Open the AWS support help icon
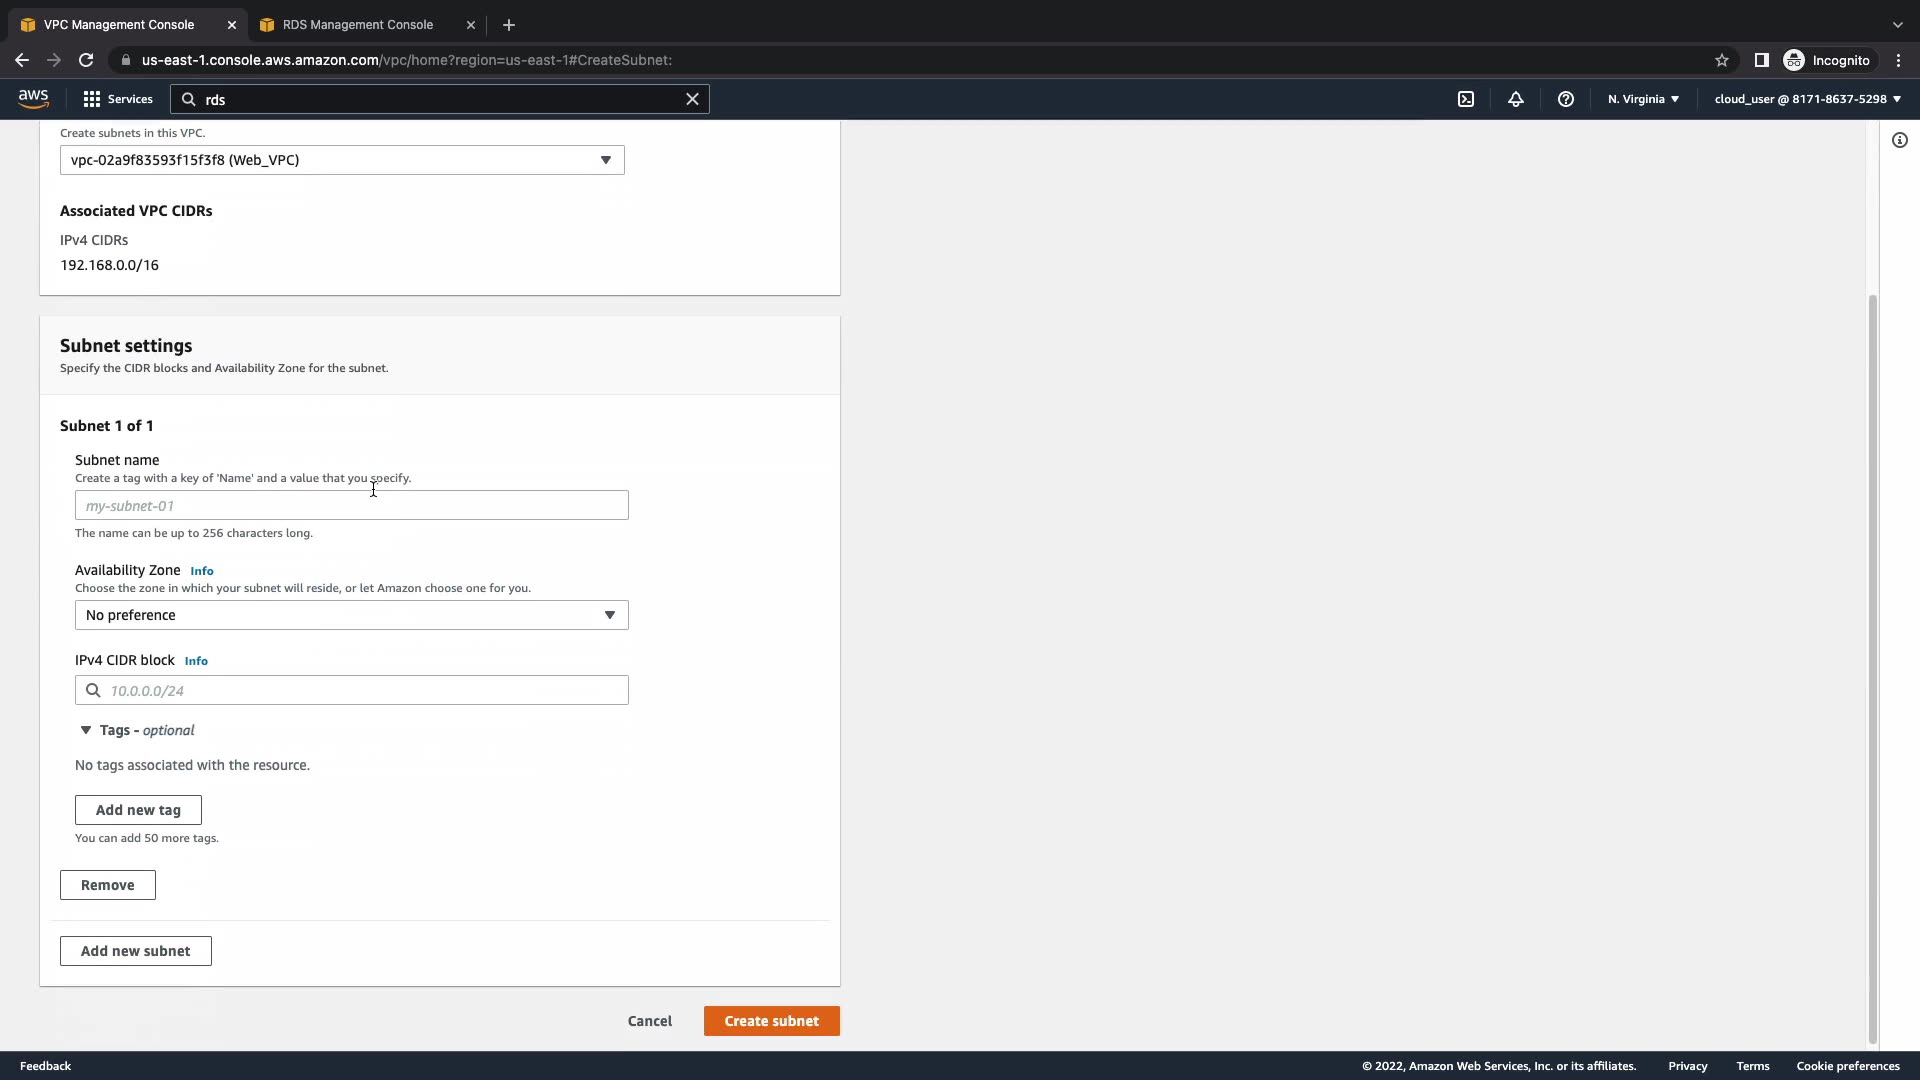Image resolution: width=1920 pixels, height=1080 pixels. tap(1566, 99)
